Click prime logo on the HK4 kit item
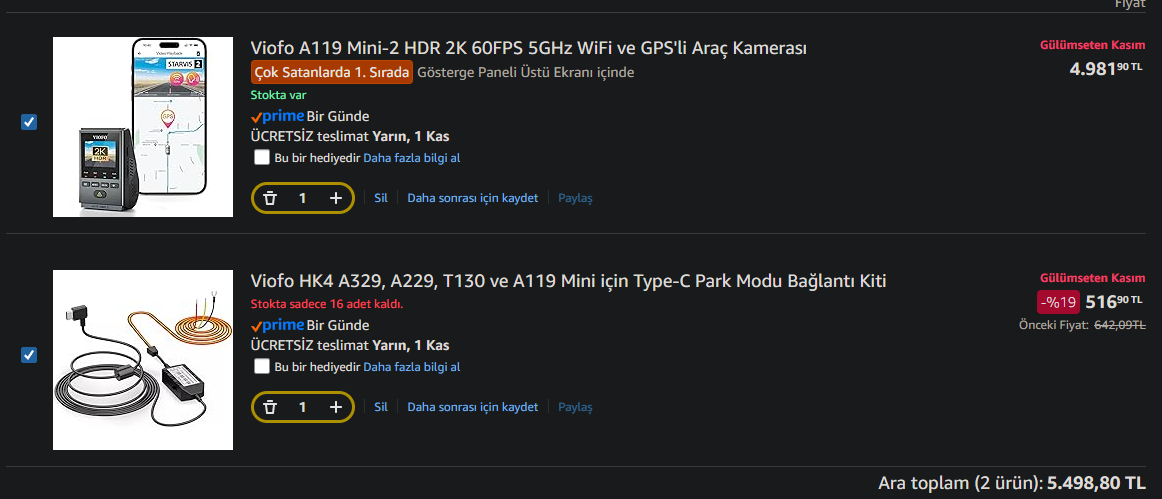Viewport: 1162px width, 499px height. coord(278,325)
